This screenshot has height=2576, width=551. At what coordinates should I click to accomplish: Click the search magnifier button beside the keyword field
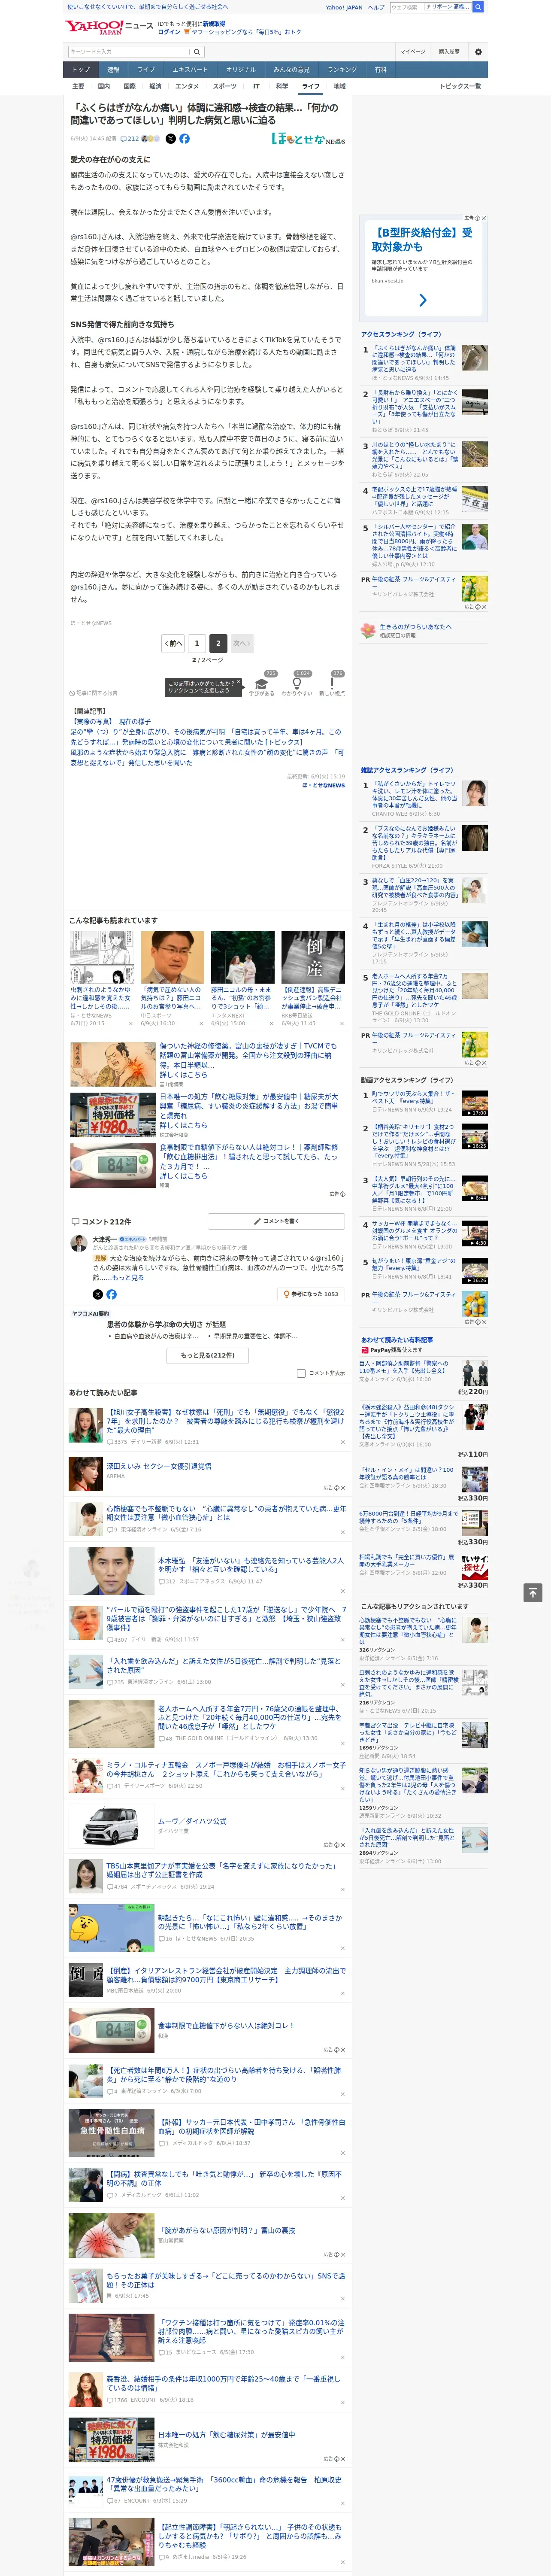(197, 52)
